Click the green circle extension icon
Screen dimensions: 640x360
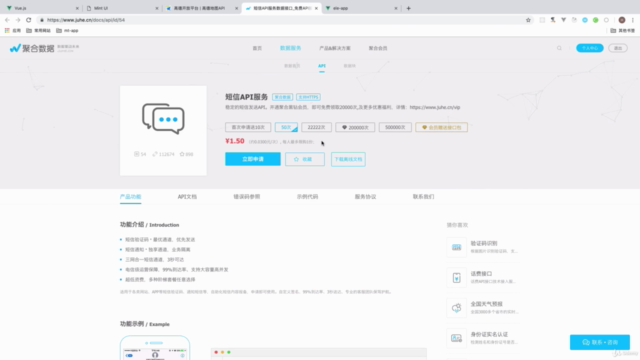pos(596,20)
